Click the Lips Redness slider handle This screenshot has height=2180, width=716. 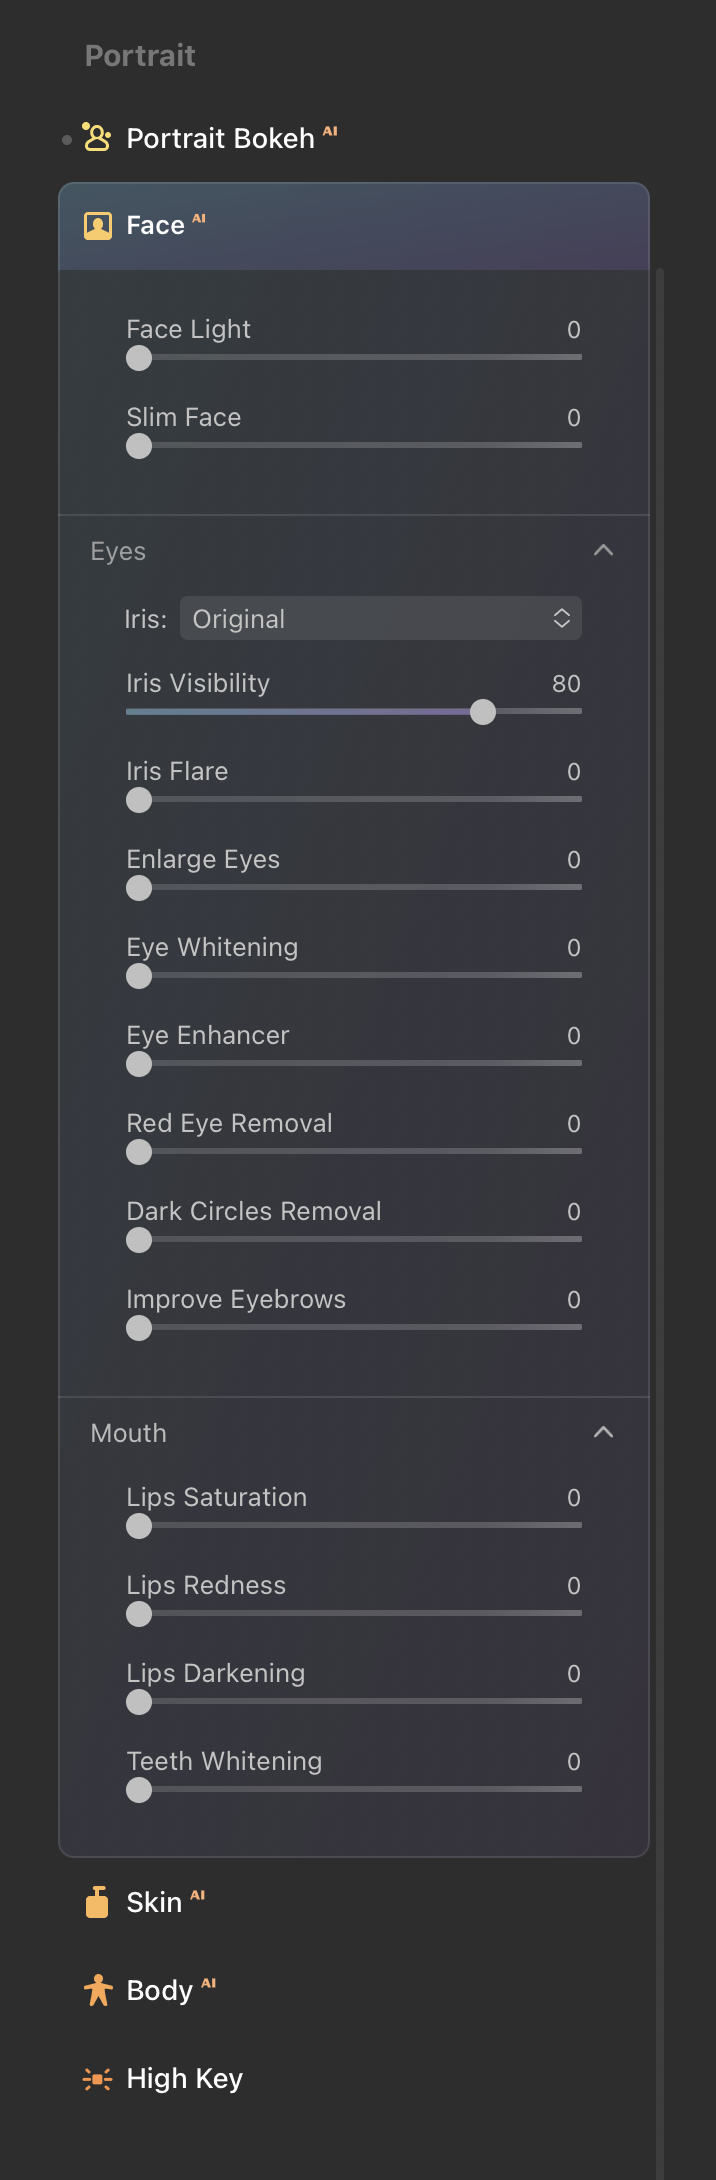click(x=139, y=1614)
